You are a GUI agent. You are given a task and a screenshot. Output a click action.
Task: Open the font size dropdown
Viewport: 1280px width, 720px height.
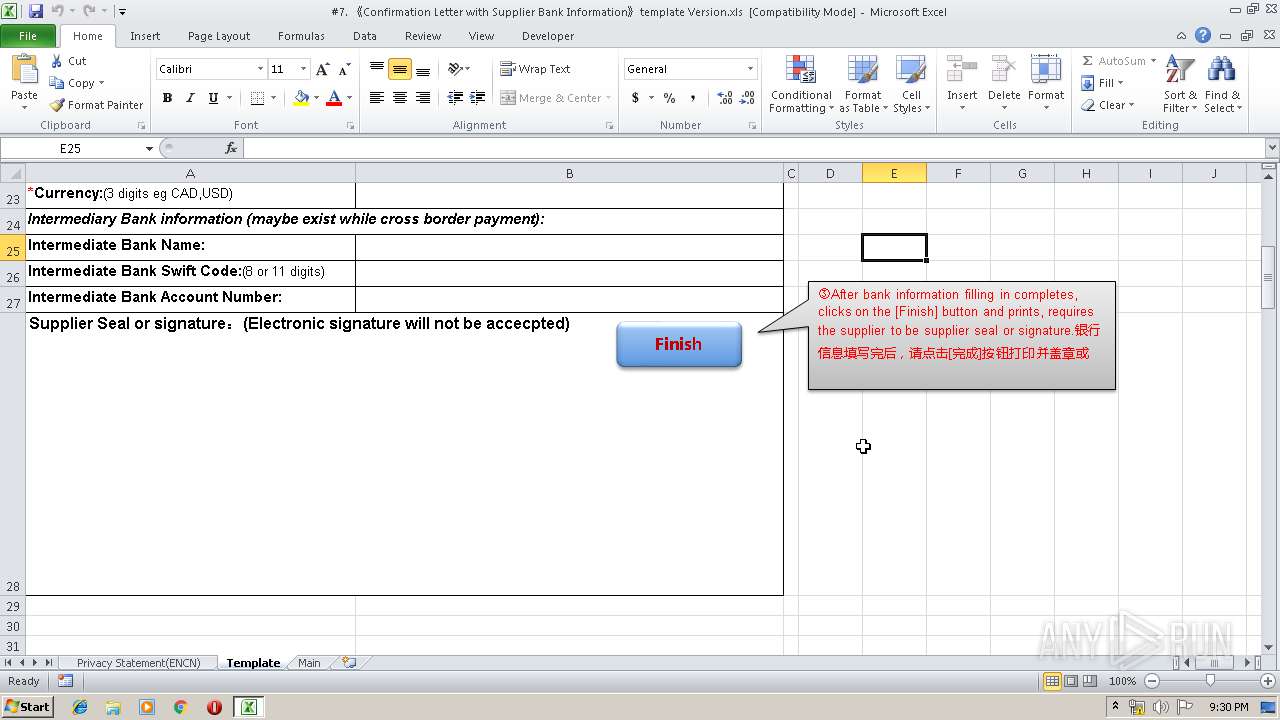click(303, 69)
